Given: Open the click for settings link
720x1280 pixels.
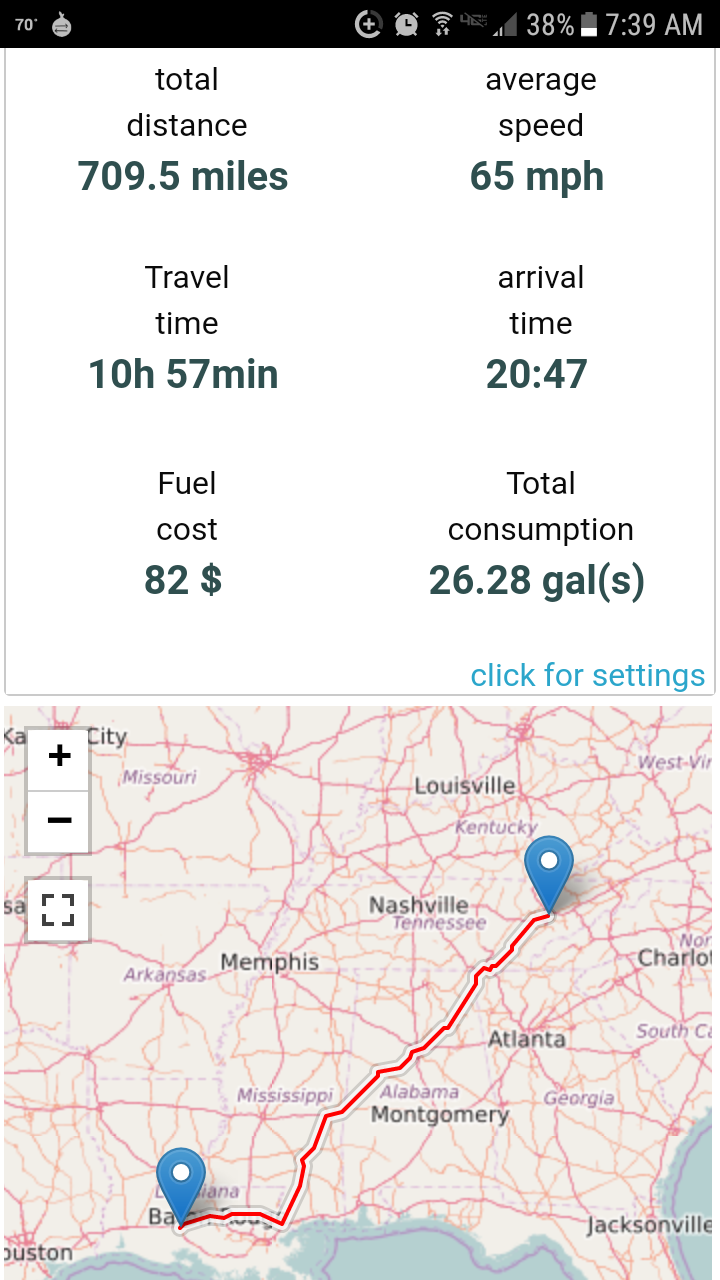Looking at the screenshot, I should 588,676.
